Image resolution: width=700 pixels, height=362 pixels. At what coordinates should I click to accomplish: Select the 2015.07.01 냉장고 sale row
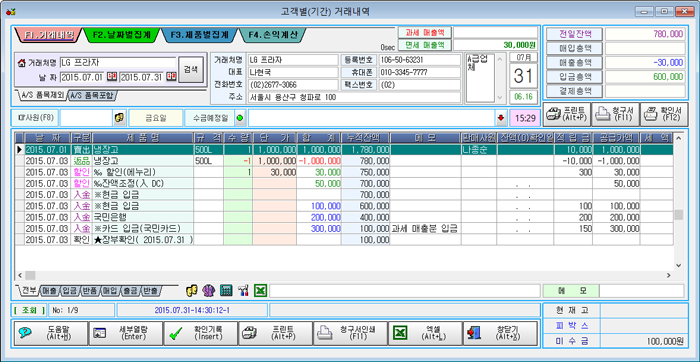coord(344,150)
